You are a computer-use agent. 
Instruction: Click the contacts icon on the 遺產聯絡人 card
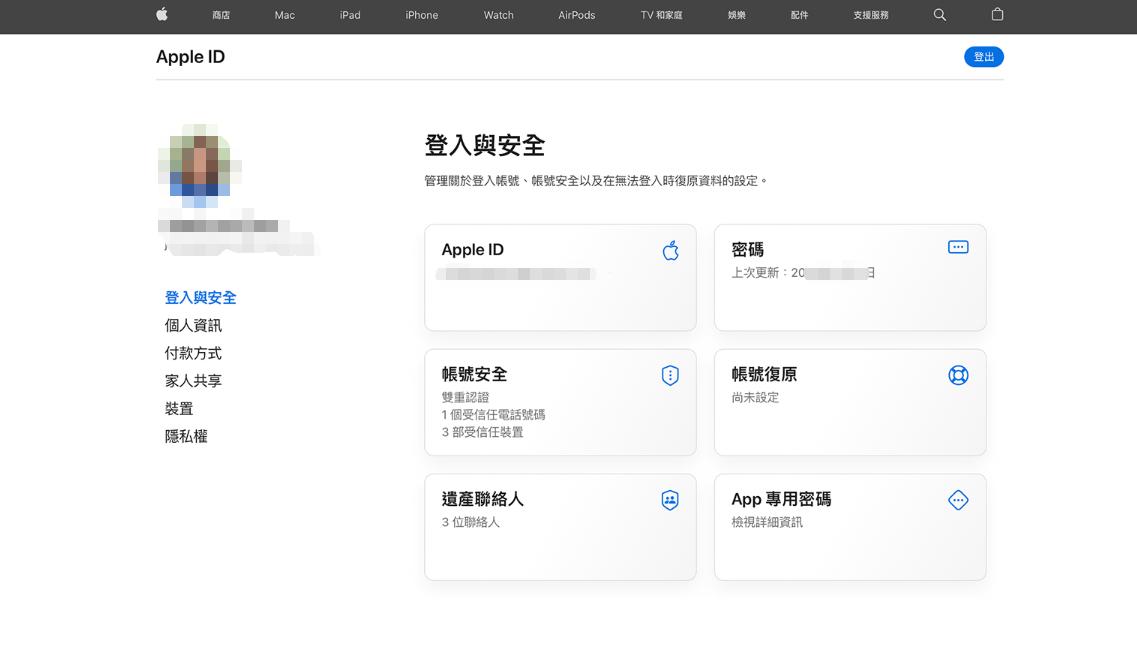coord(670,500)
